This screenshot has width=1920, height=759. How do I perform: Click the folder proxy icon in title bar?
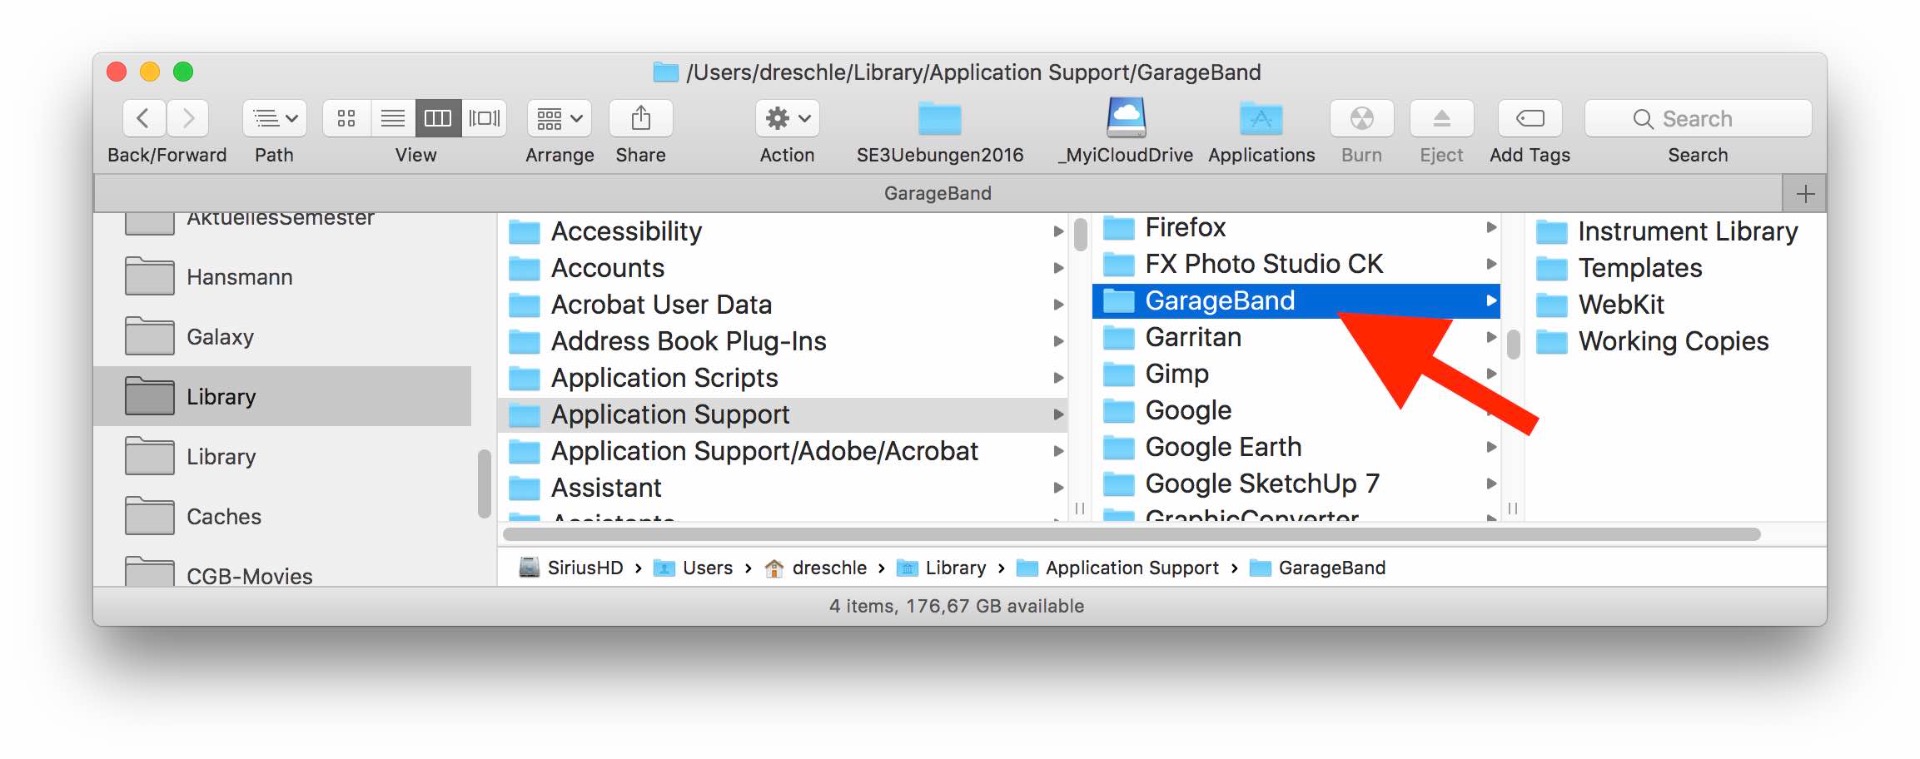[666, 72]
